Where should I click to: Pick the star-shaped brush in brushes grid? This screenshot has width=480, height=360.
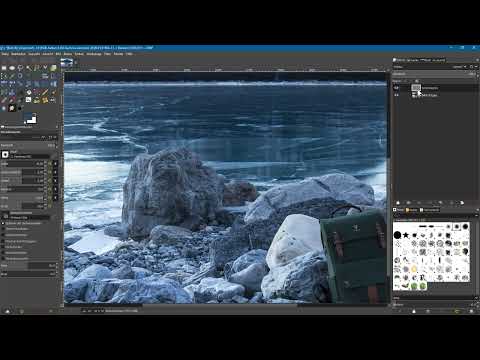tap(406, 235)
